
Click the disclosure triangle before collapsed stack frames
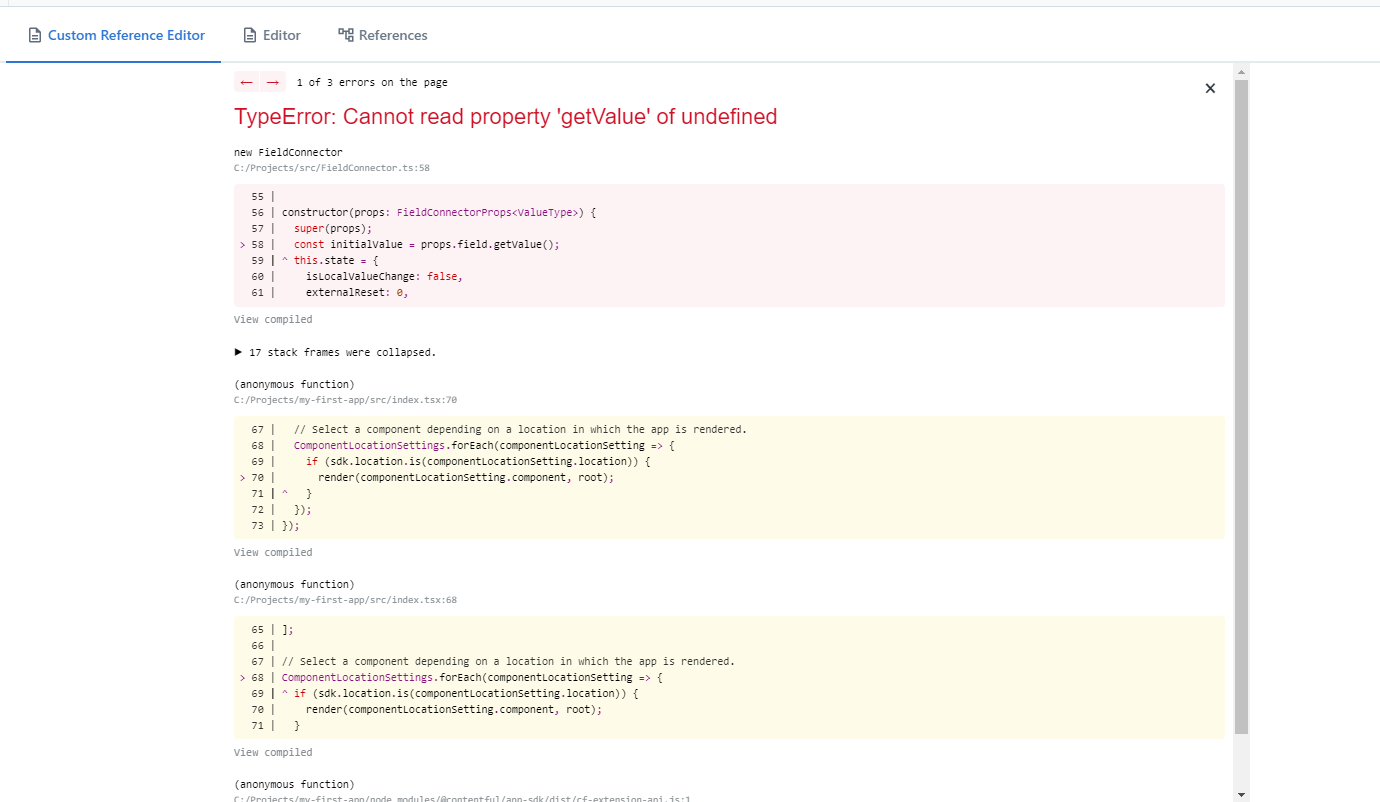point(238,351)
